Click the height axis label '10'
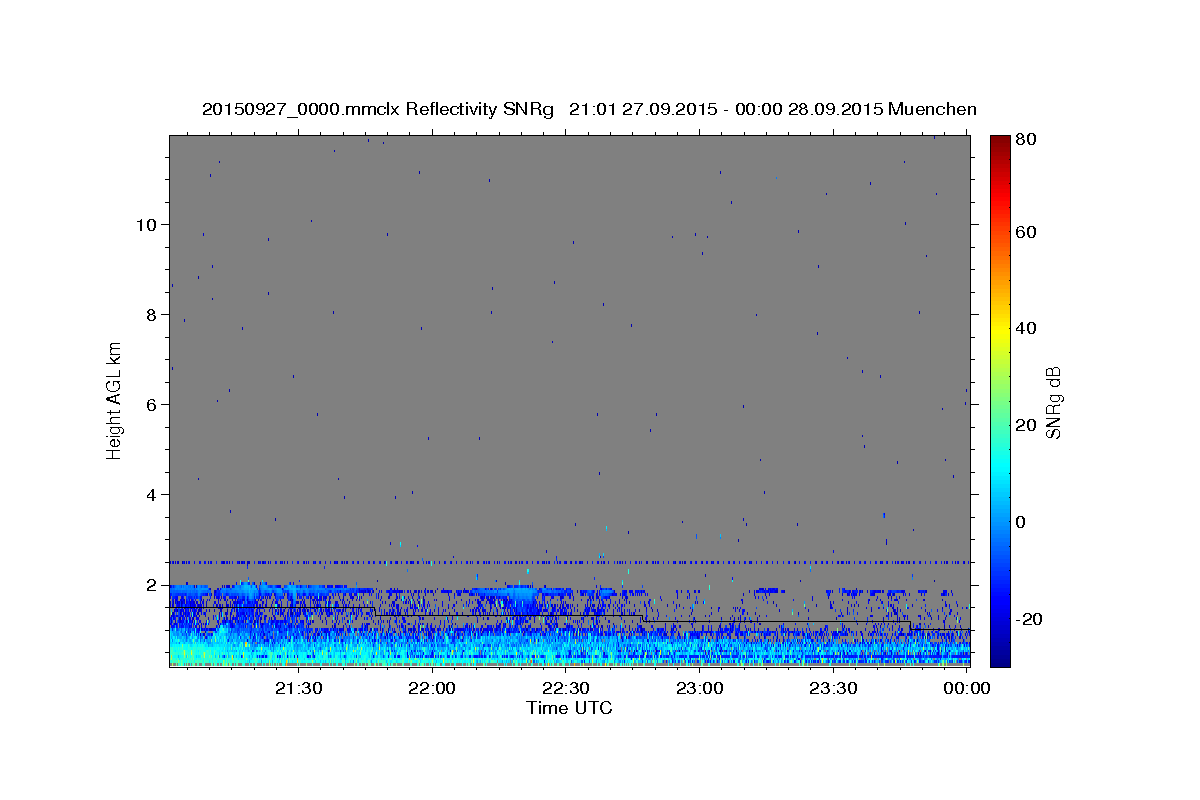This screenshot has height=800, width=1200. click(146, 224)
